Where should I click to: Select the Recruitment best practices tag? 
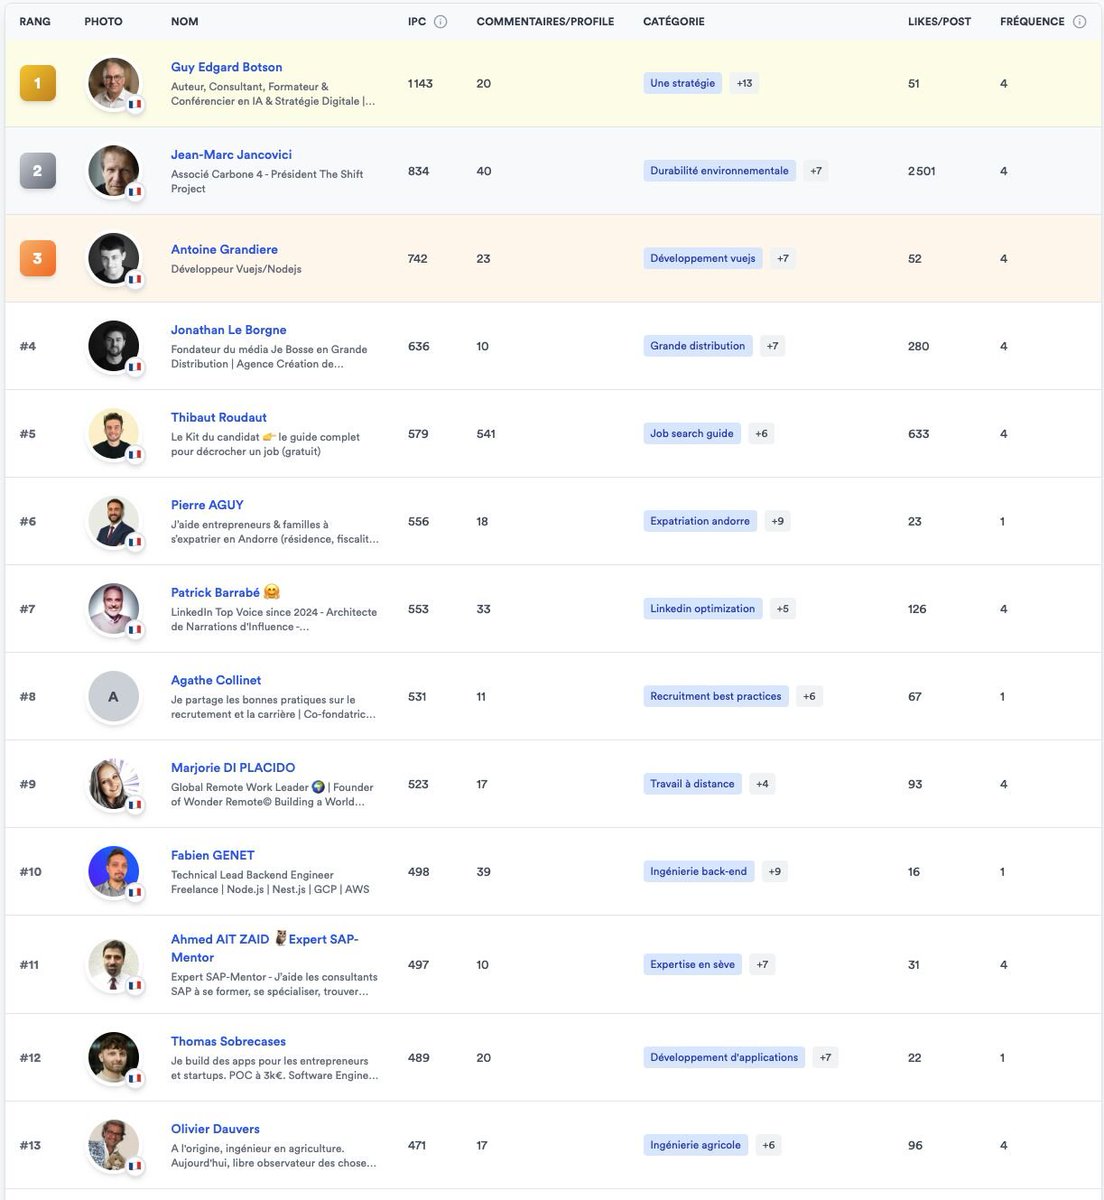pyautogui.click(x=716, y=696)
